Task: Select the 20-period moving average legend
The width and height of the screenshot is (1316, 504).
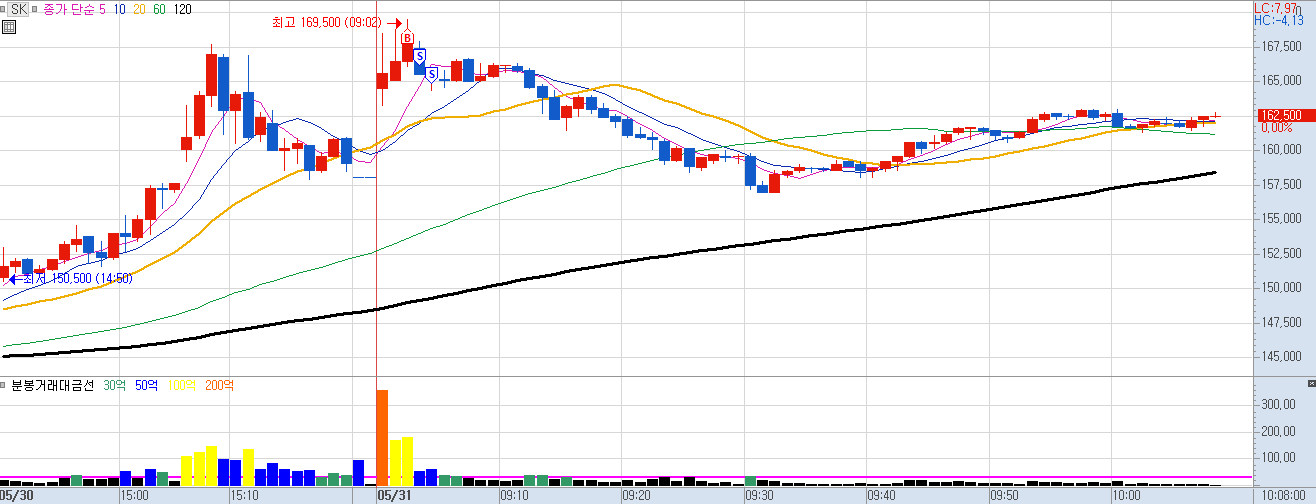Action: pyautogui.click(x=139, y=9)
